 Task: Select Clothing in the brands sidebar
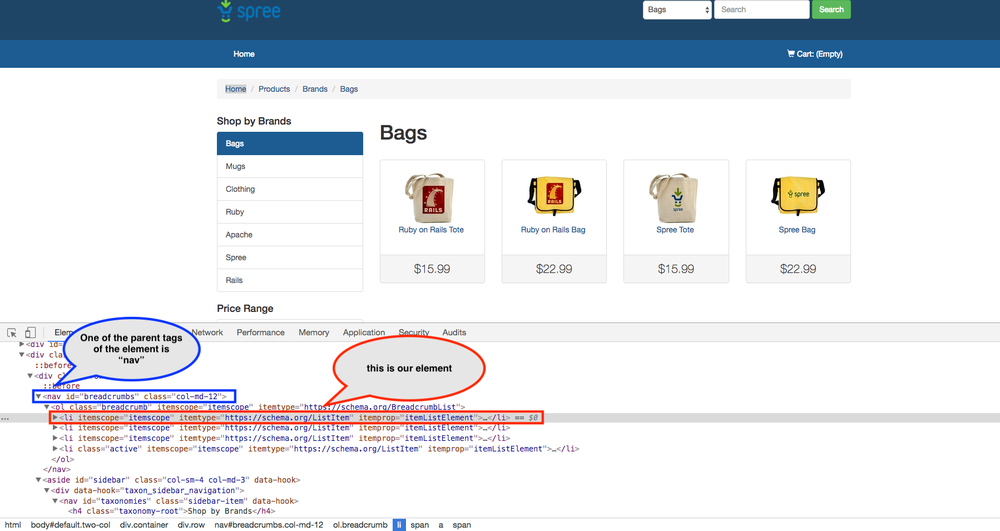(x=290, y=189)
